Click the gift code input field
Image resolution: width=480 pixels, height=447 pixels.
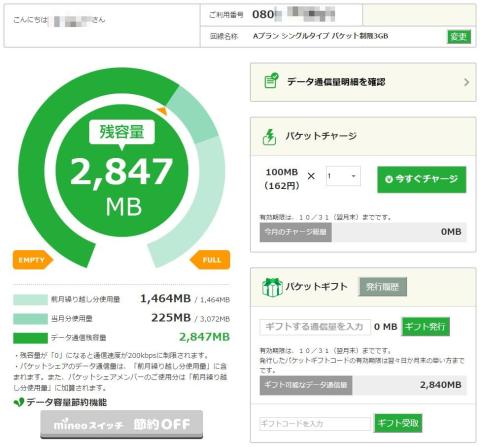click(315, 424)
